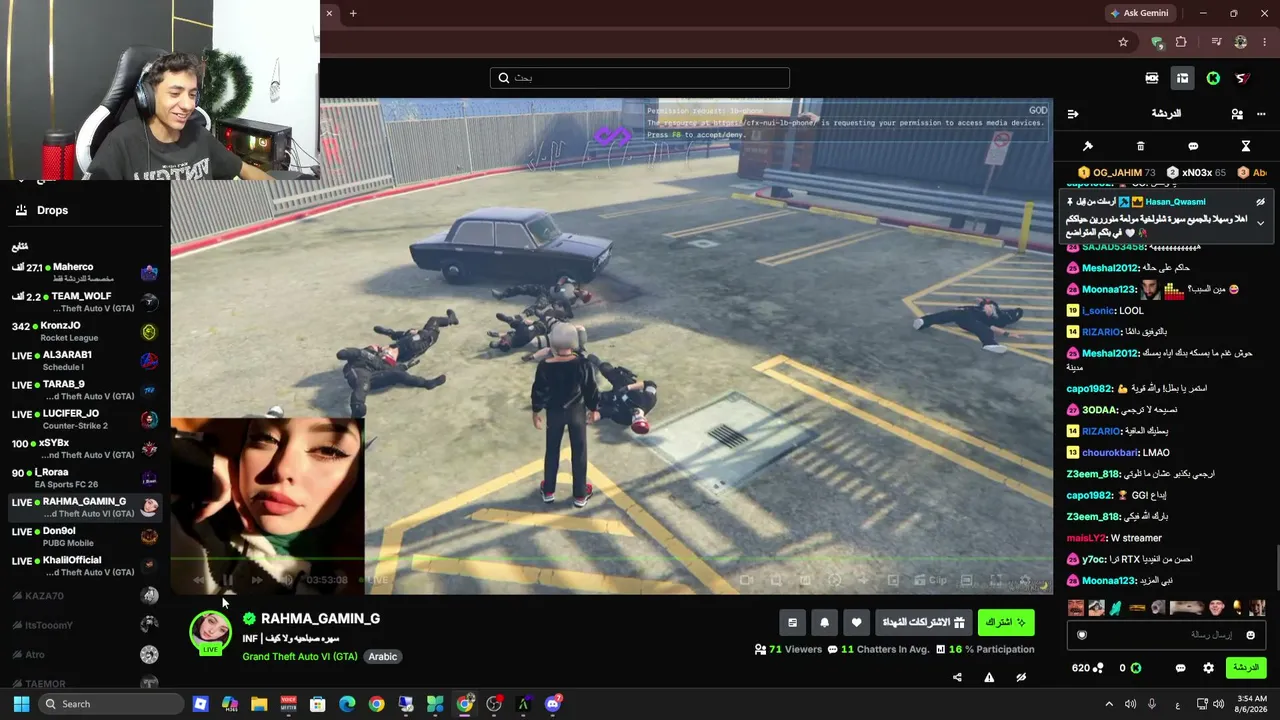Open the Kick K balance showing 0

click(x=1130, y=668)
